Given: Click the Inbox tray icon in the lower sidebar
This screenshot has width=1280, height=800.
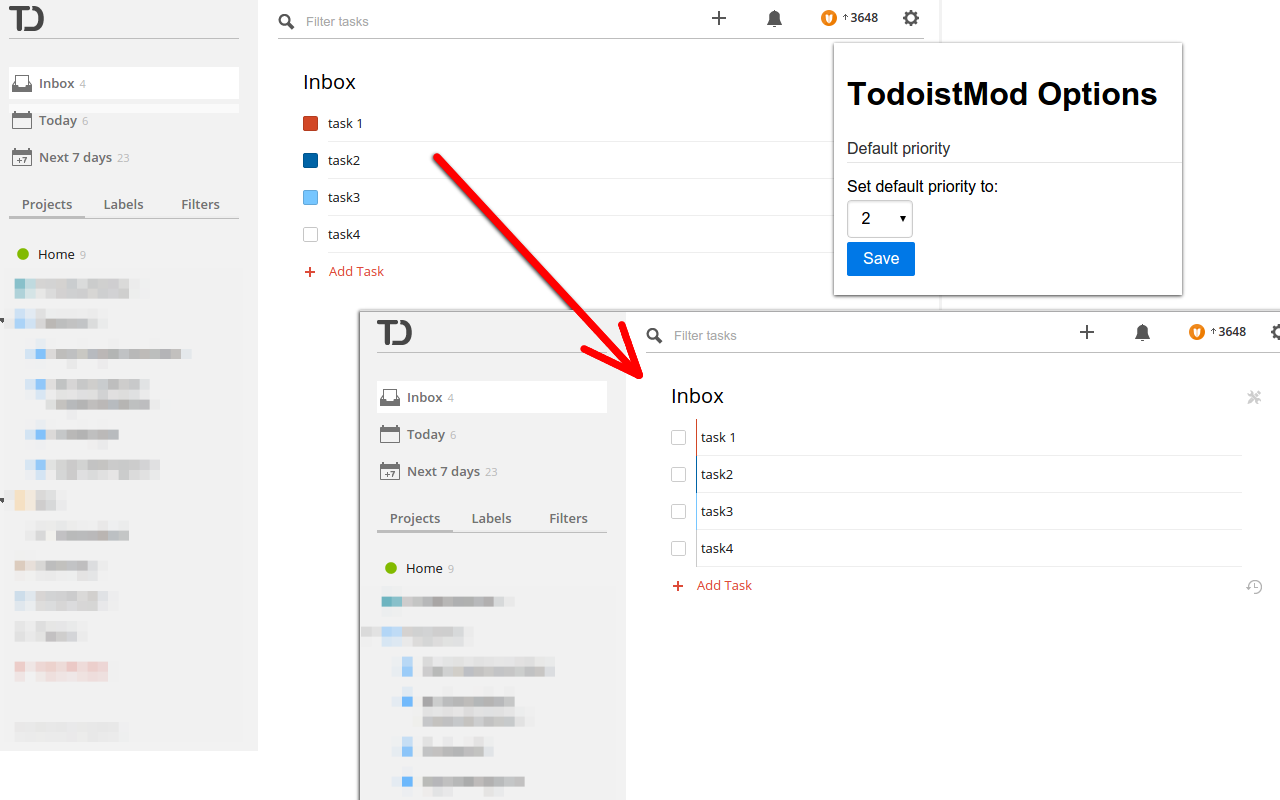Looking at the screenshot, I should [x=390, y=398].
